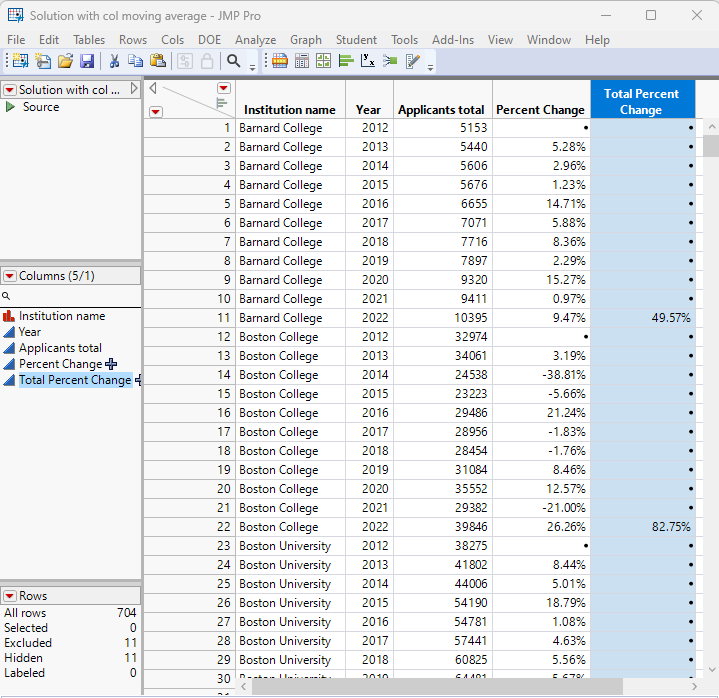Click the four-panel grid toolbar icon
This screenshot has width=719, height=698.
coord(324,61)
